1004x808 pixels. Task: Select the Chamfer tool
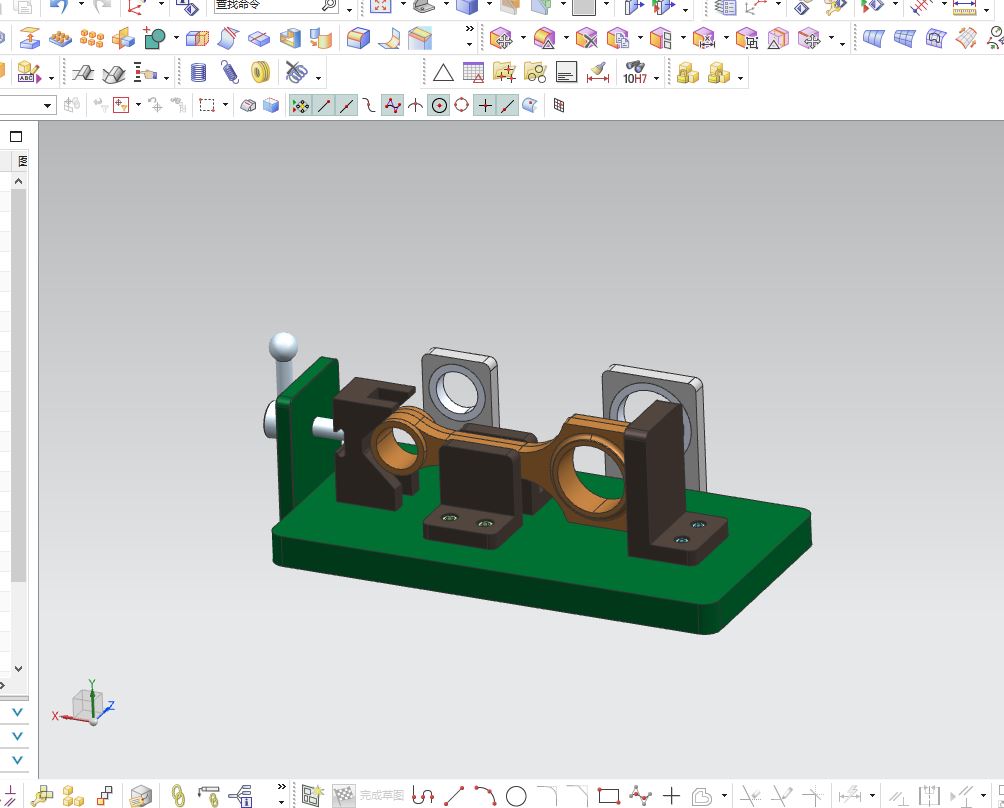coord(420,38)
